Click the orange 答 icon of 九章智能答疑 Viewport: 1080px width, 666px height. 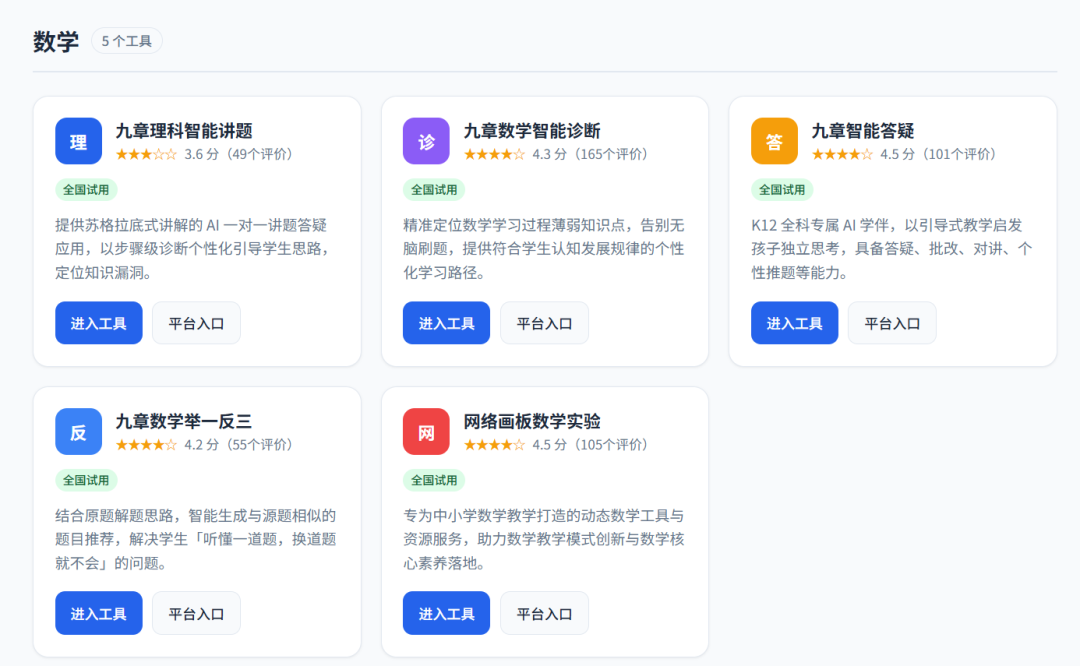(x=774, y=141)
